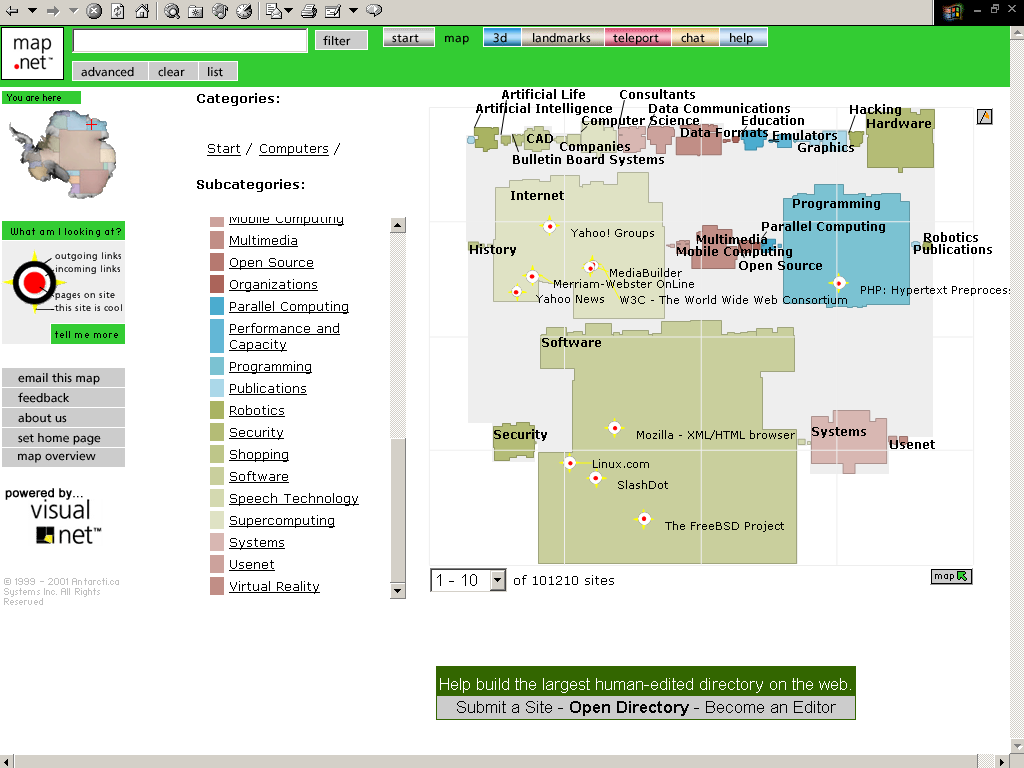Viewport: 1024px width, 768px height.
Task: Click in the filter search text field
Action: 190,40
